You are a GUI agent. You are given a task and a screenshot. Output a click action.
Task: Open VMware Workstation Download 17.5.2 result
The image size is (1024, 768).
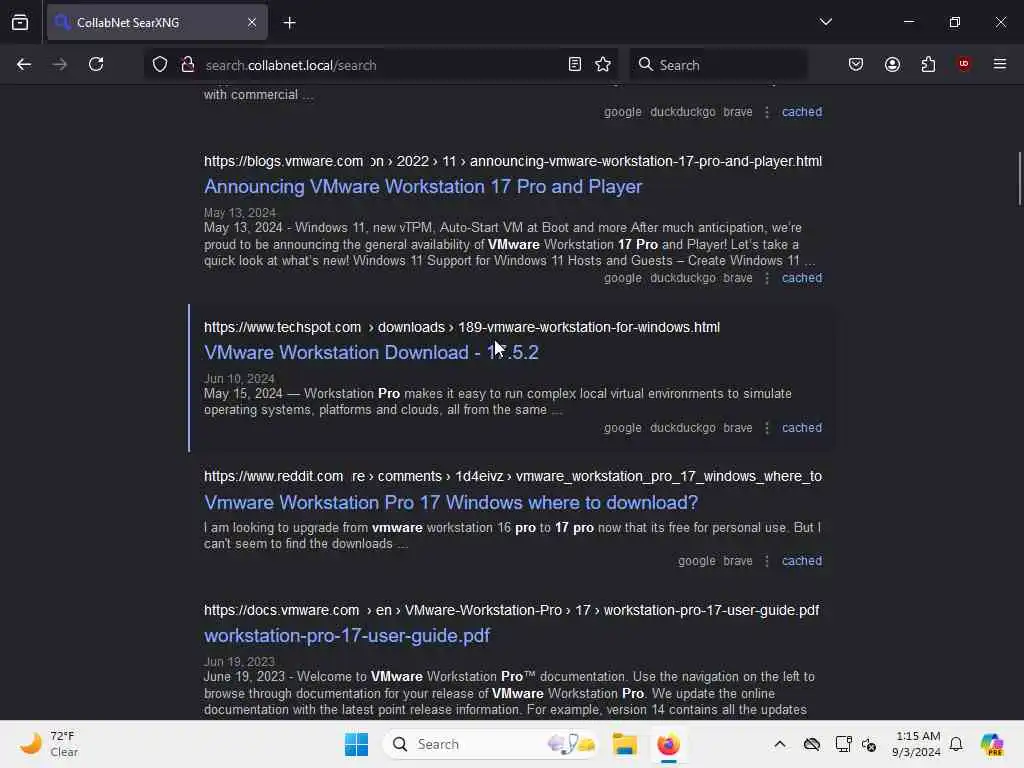pyautogui.click(x=371, y=353)
